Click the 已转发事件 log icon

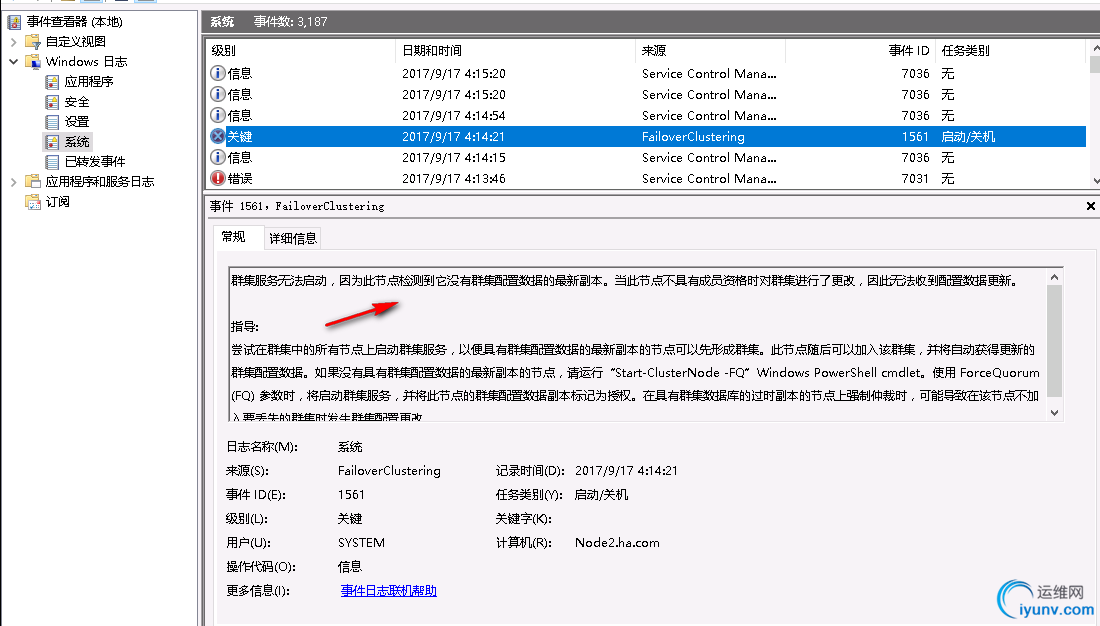[52, 162]
